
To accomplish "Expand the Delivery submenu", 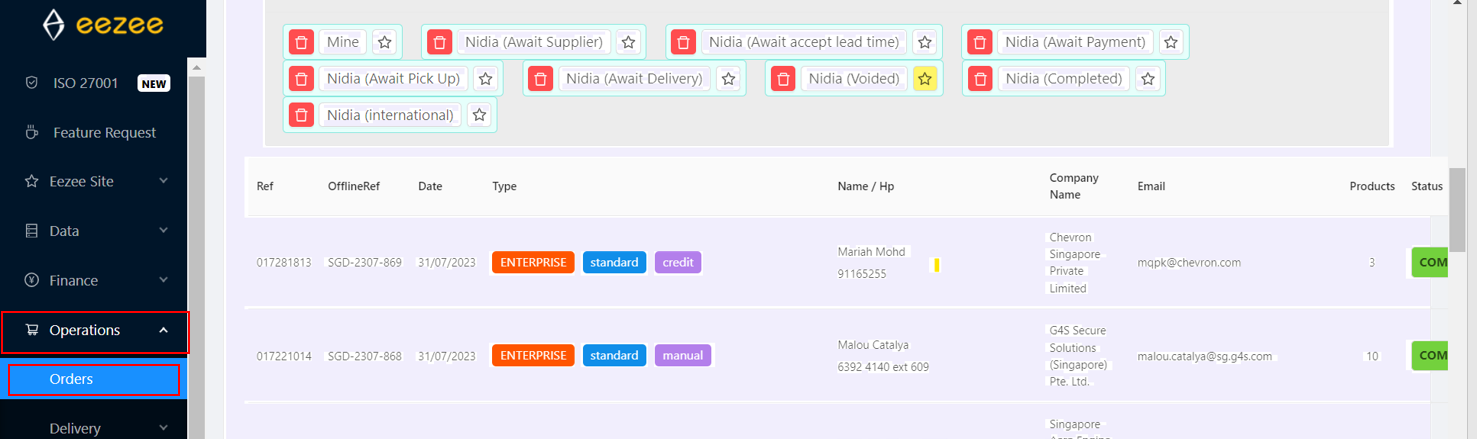I will pos(94,428).
